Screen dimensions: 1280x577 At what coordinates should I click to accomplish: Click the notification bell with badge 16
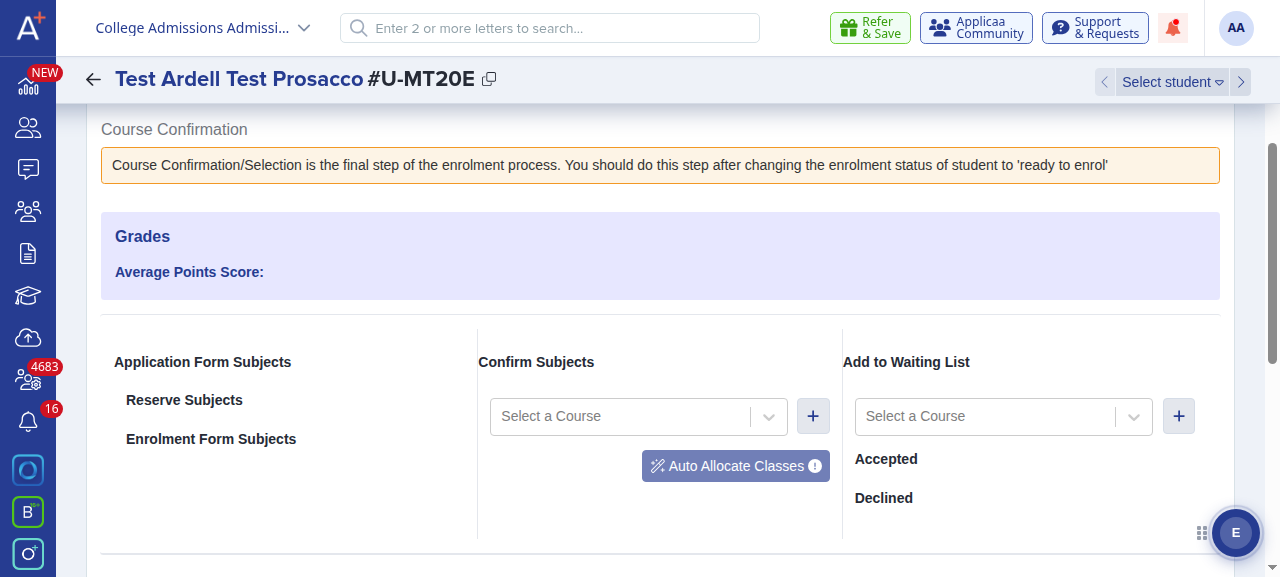(x=28, y=422)
